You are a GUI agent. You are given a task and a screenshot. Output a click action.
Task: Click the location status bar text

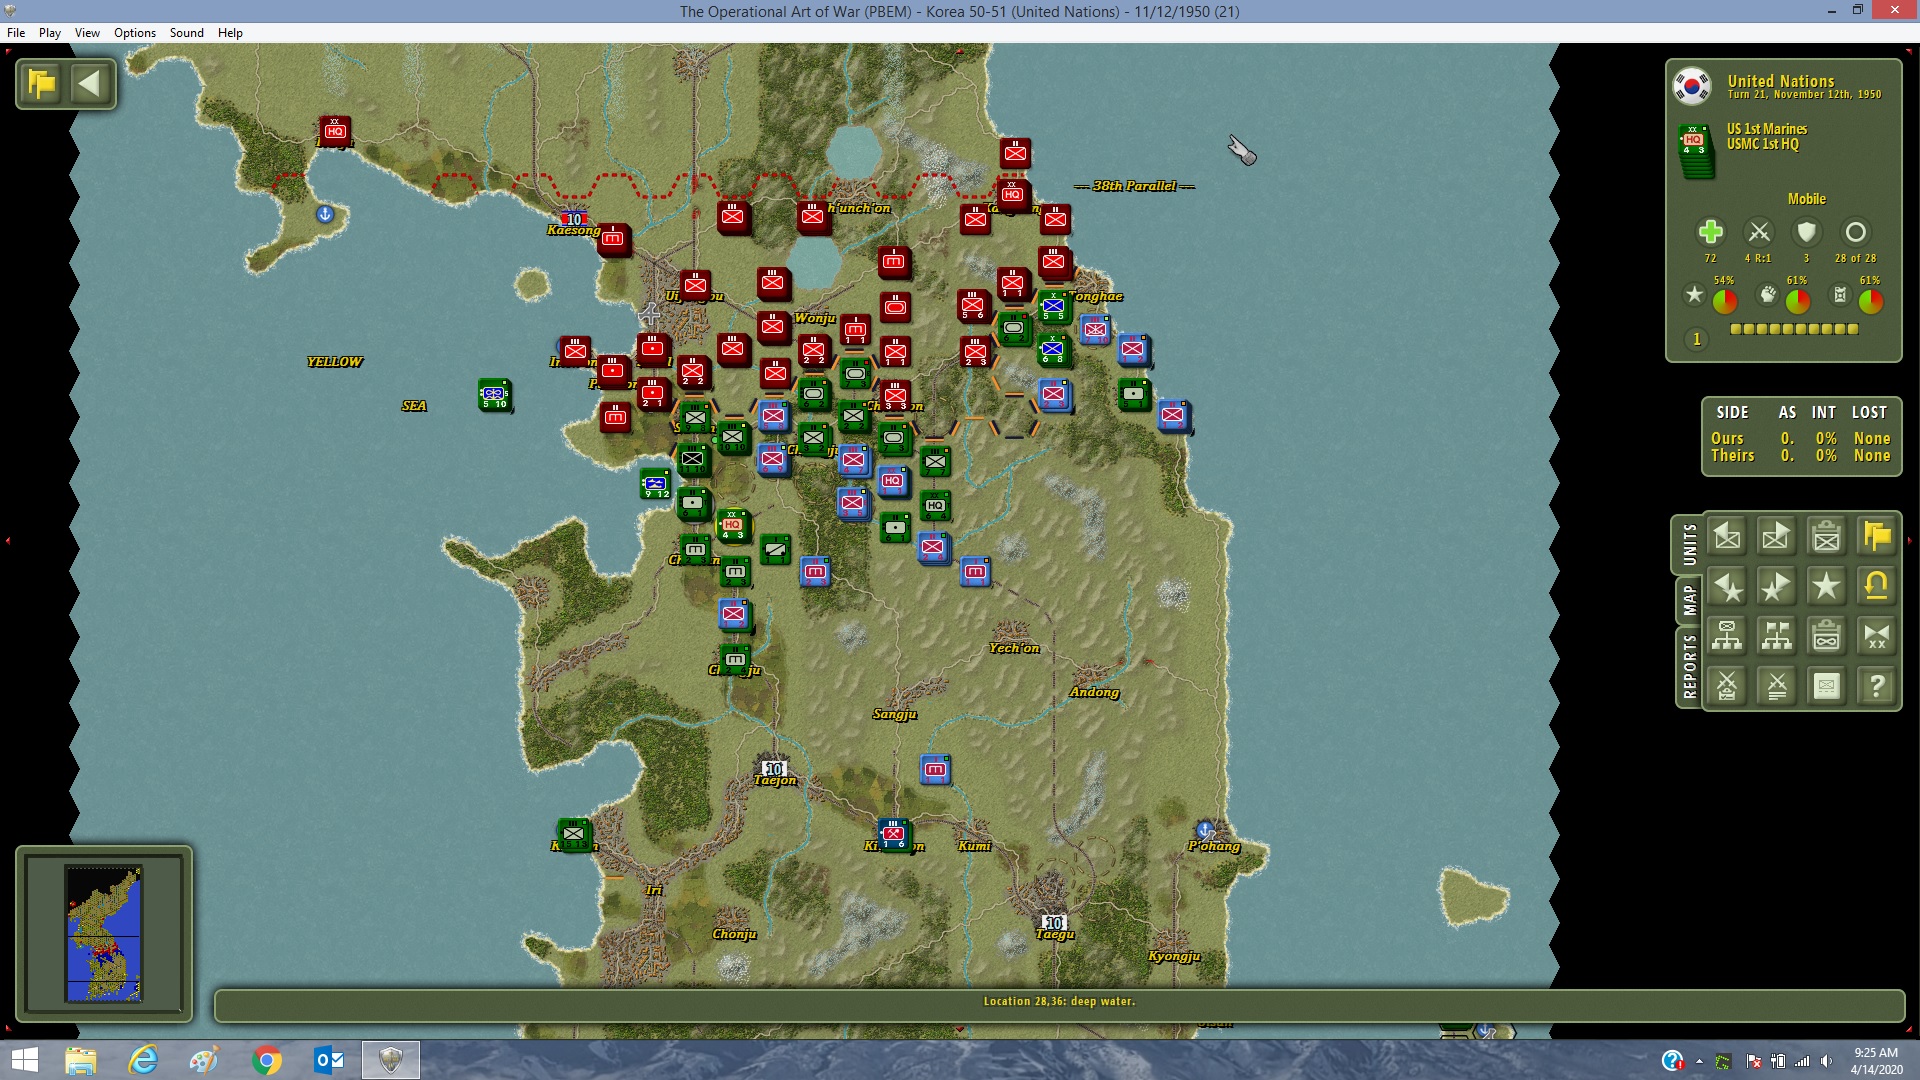[x=1059, y=1001]
